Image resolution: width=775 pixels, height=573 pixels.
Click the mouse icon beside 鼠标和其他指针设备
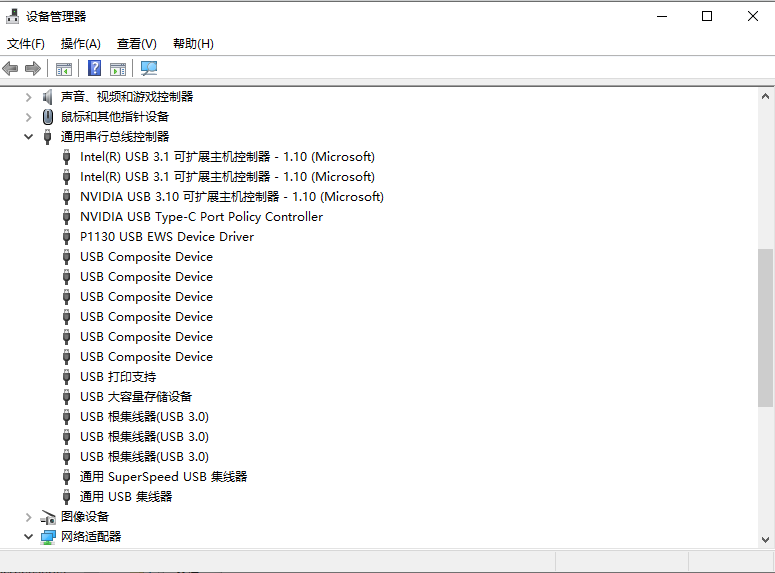click(x=47, y=117)
